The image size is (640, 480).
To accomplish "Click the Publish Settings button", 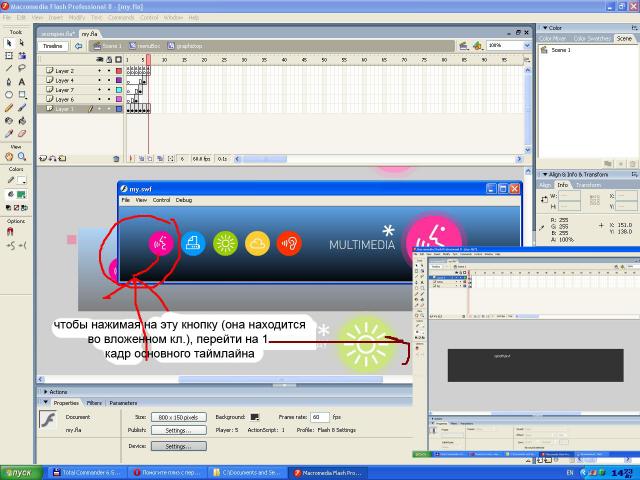I will 178,430.
